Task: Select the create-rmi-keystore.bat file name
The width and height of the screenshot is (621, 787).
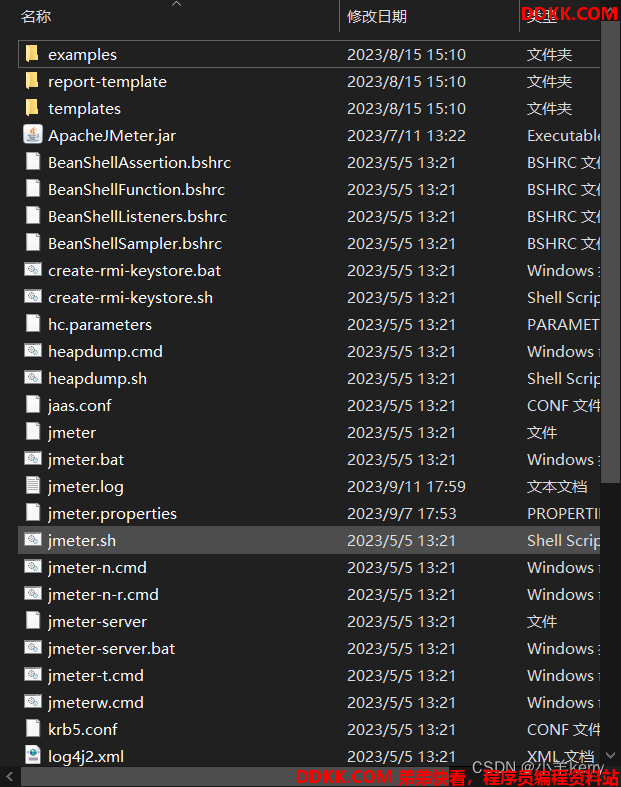Action: point(135,271)
